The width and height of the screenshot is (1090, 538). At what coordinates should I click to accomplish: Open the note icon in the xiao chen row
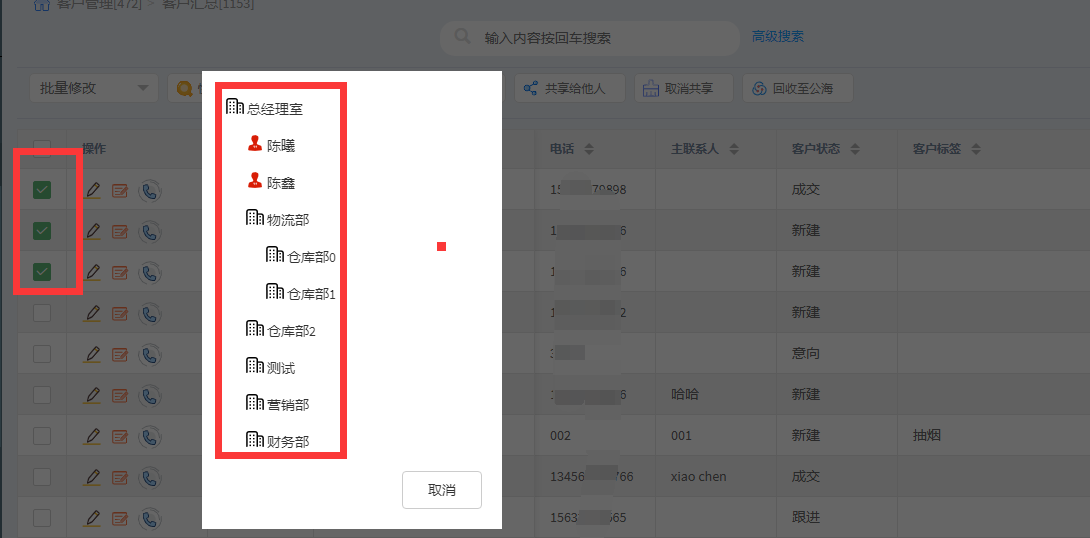[x=120, y=478]
